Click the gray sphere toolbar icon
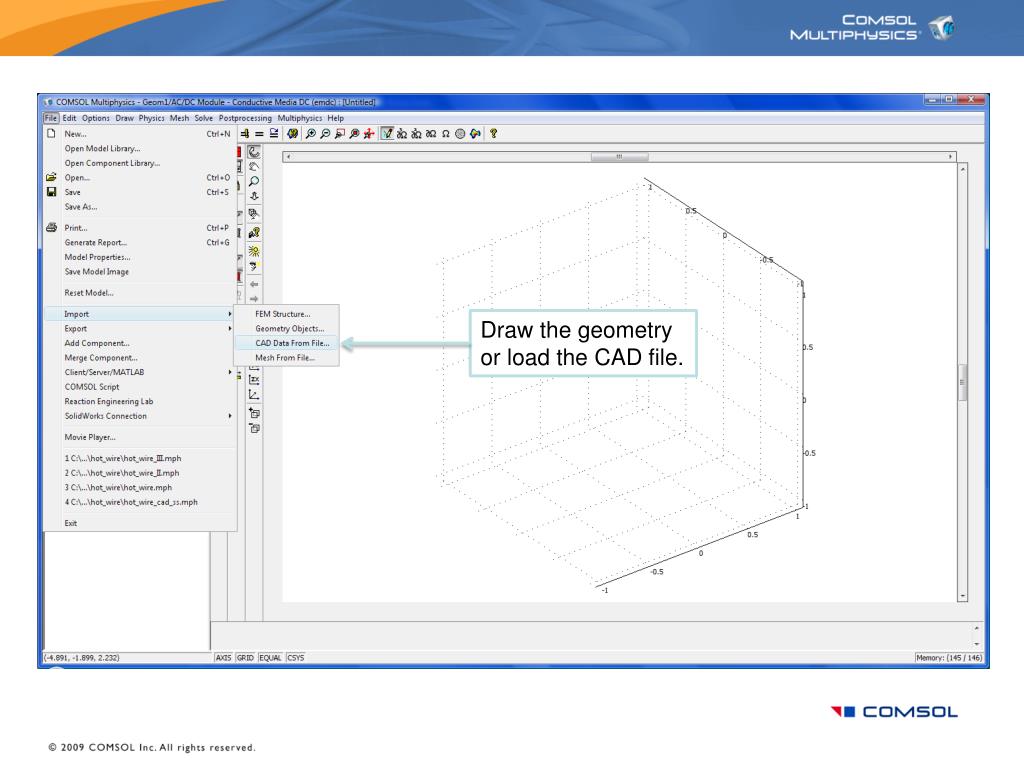 point(460,134)
